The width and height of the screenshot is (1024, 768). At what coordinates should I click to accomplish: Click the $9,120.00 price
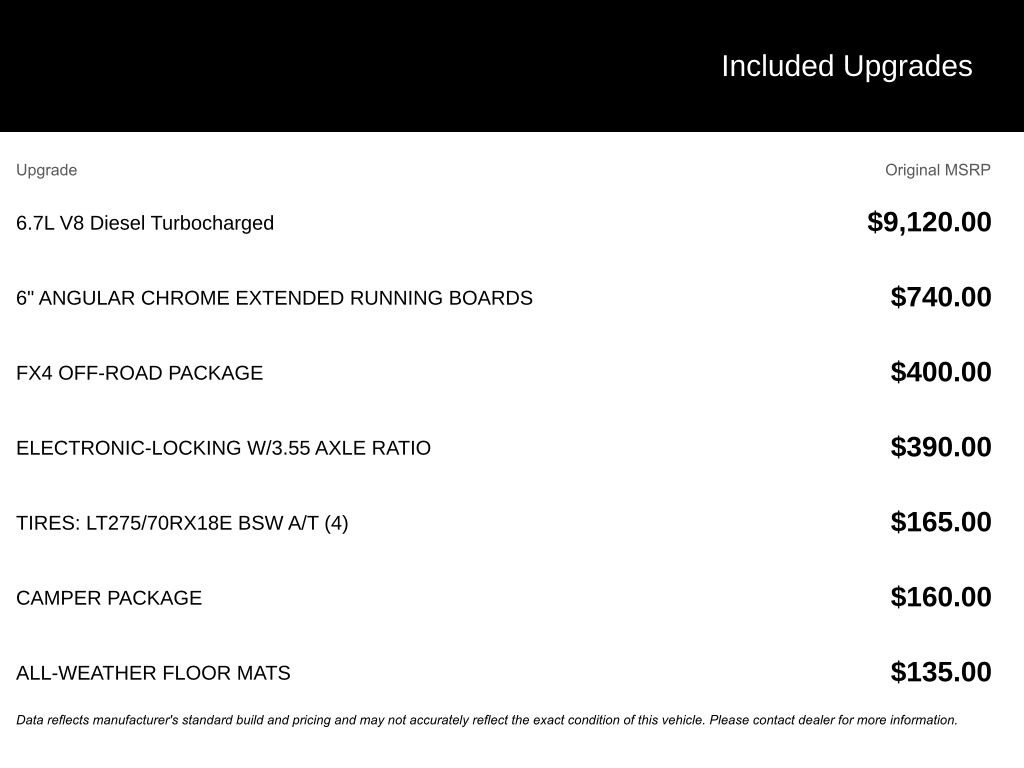coord(929,222)
